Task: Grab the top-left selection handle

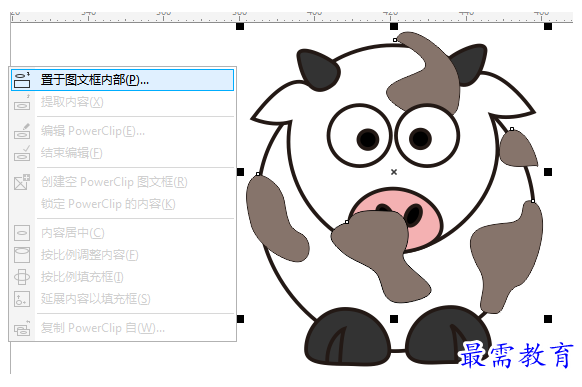Action: point(240,26)
